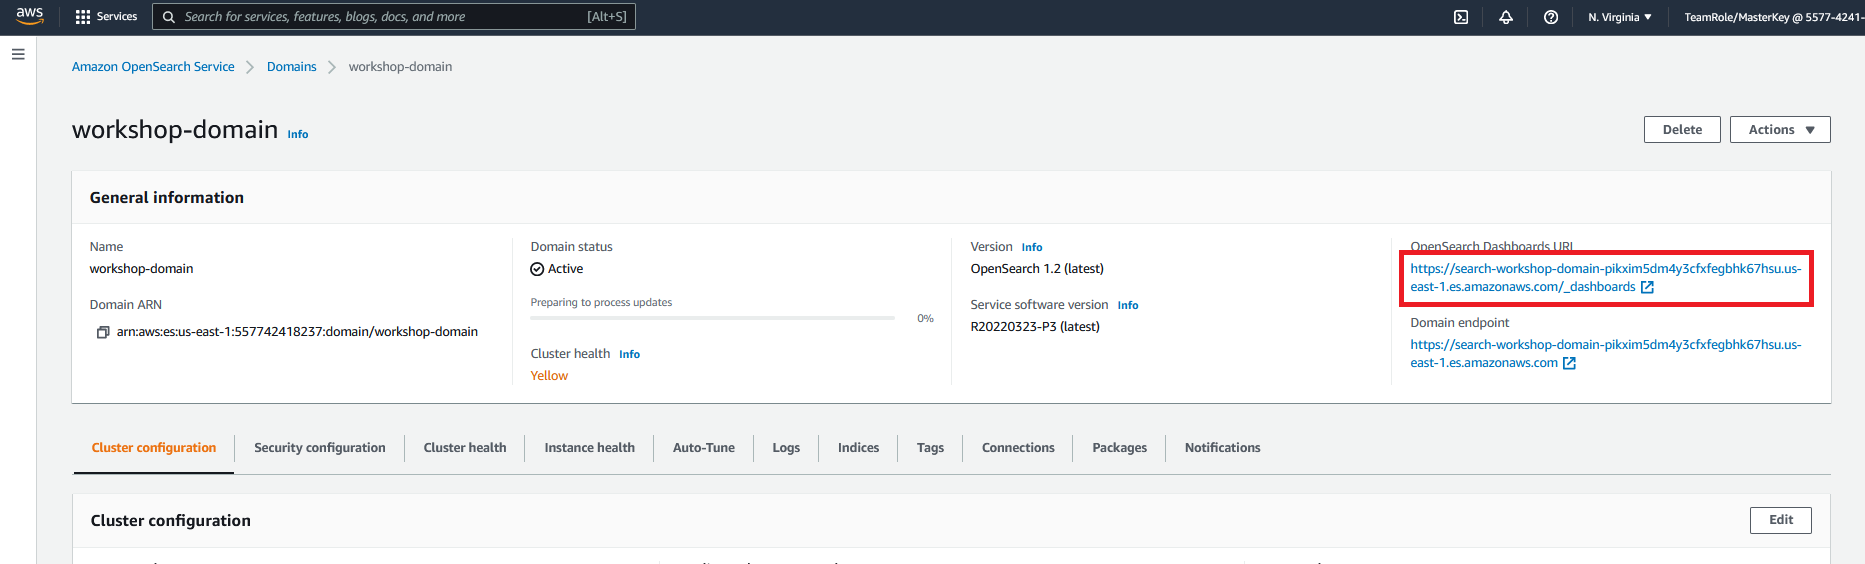Image resolution: width=1865 pixels, height=564 pixels.
Task: Click the AWS logo home icon
Action: (30, 16)
